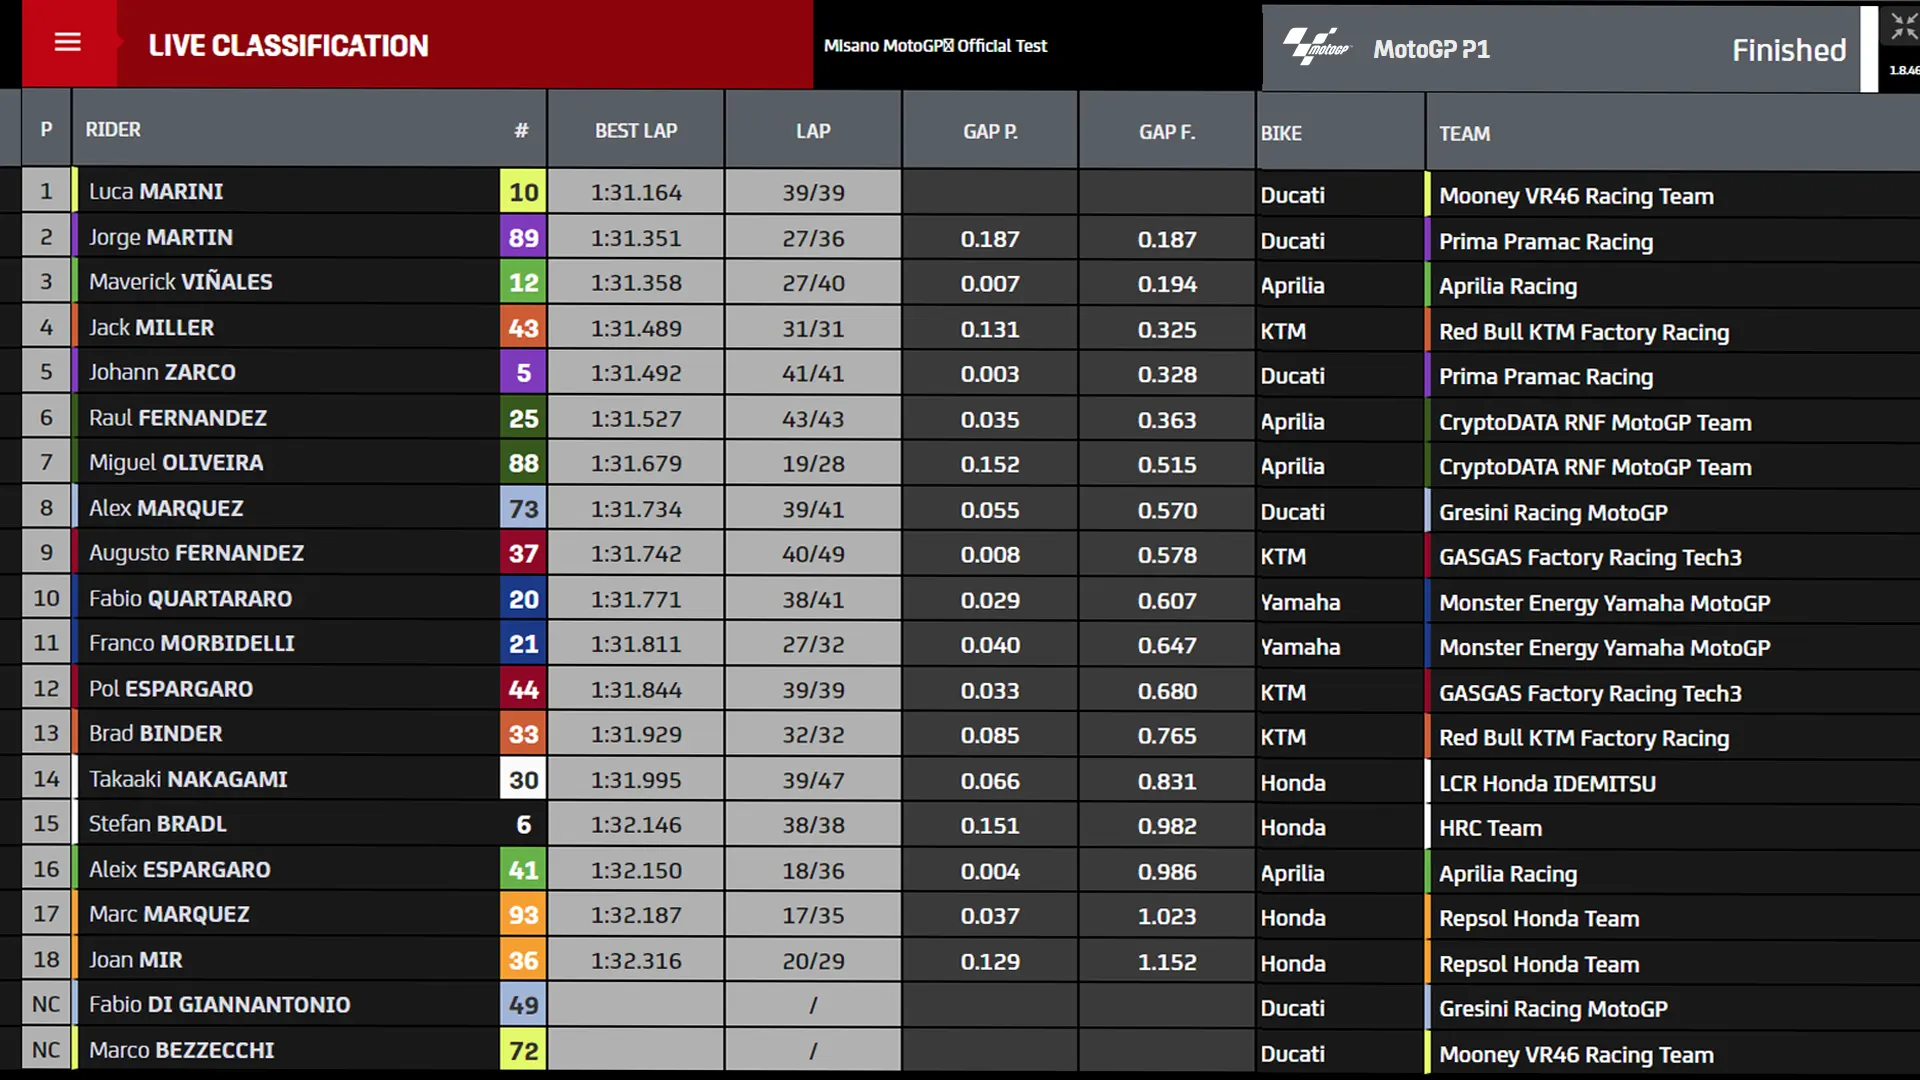Sort by the GAP P. column
1920x1080 pixels.
(x=990, y=132)
